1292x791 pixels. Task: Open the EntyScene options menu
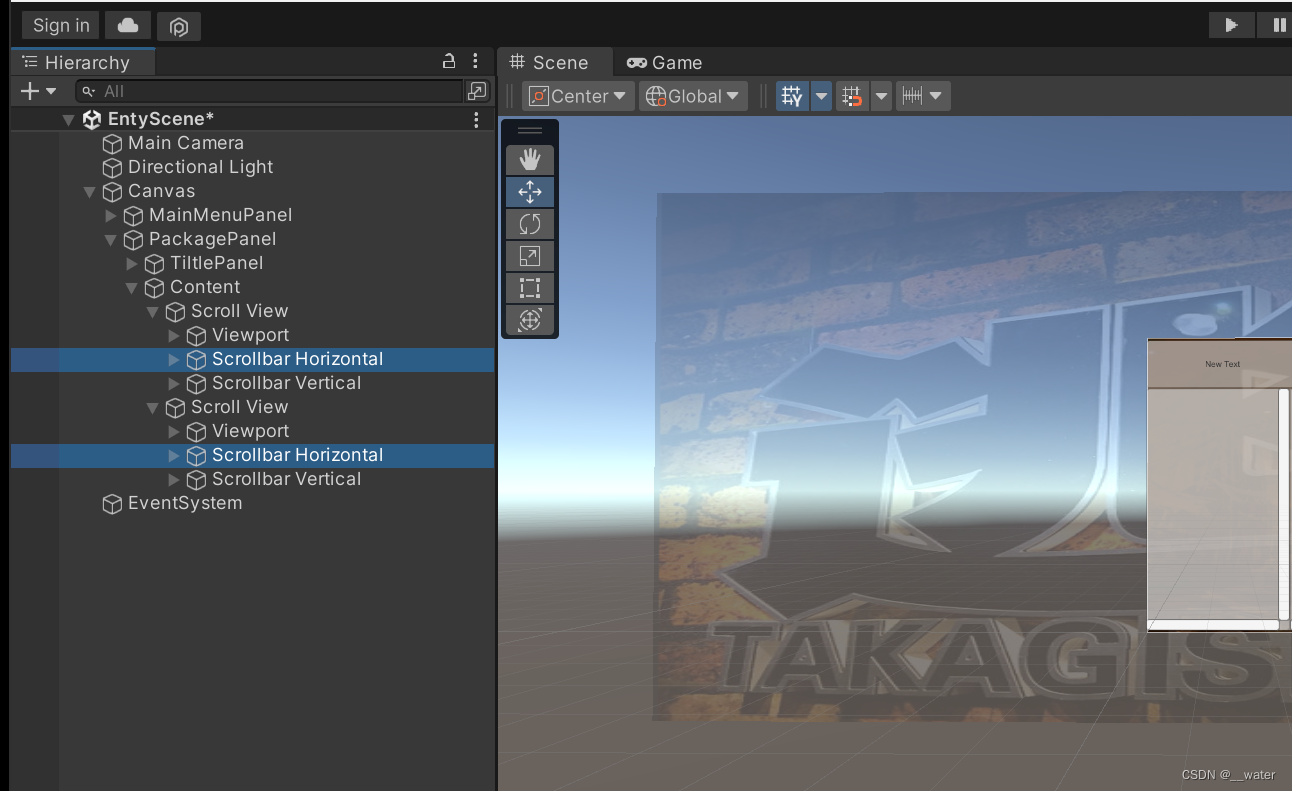476,119
